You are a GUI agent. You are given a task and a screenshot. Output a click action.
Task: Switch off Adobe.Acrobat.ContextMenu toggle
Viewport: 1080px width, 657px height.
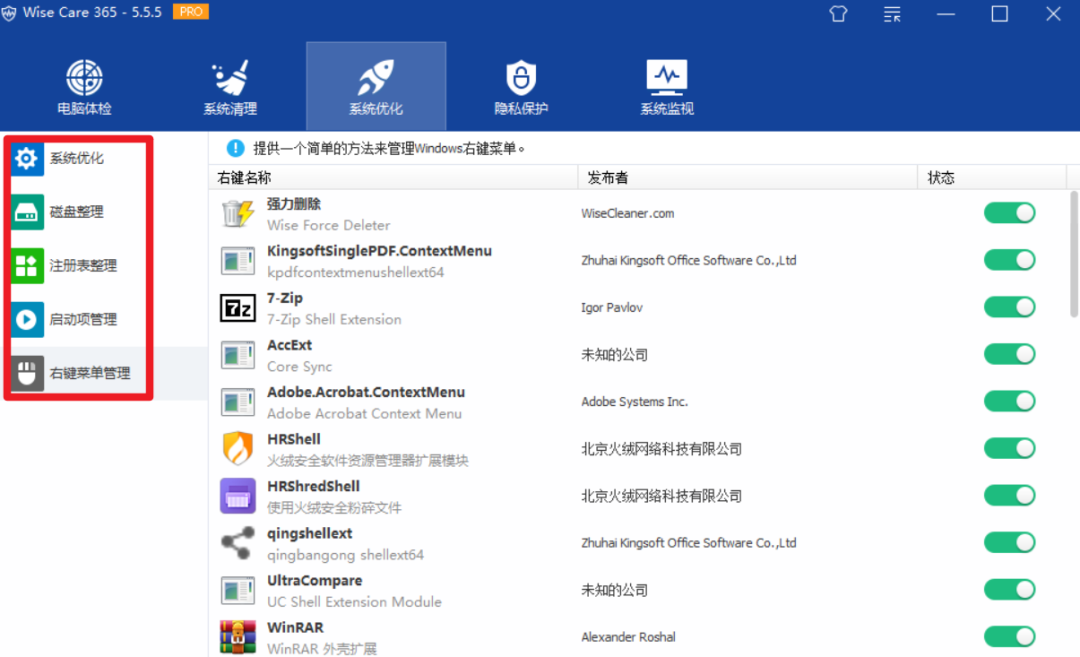click(1009, 402)
